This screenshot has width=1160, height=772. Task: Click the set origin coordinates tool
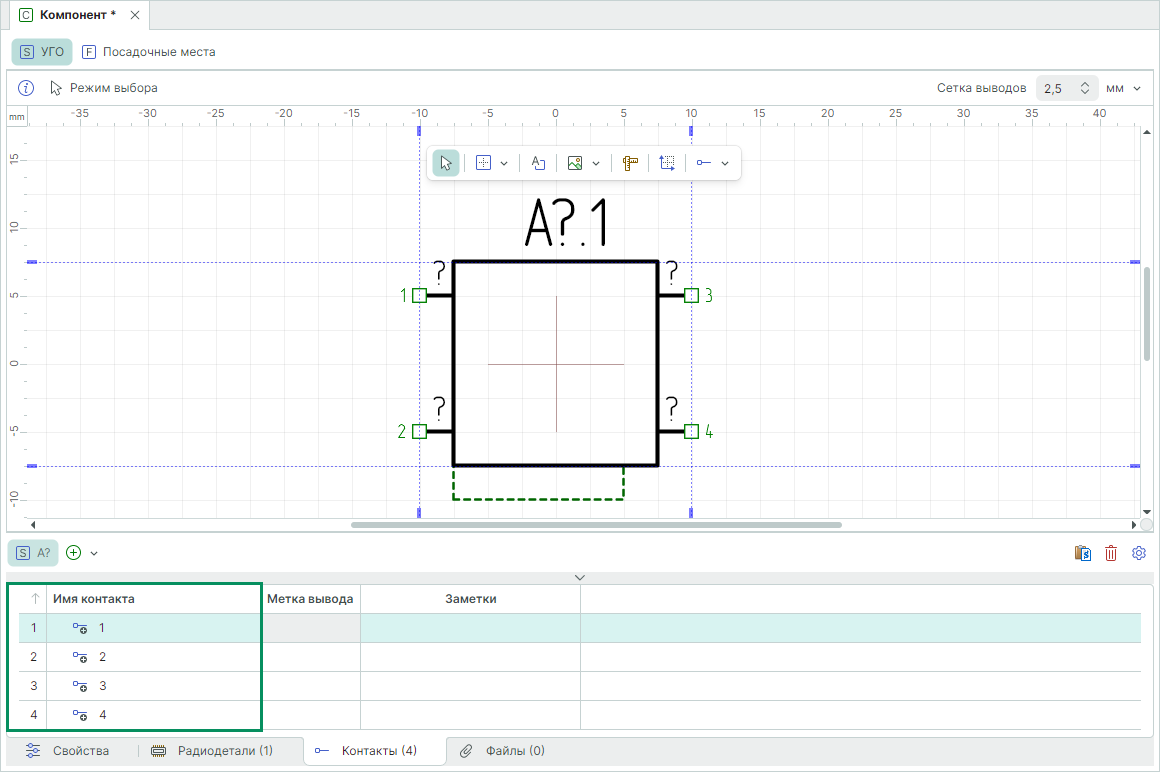coord(667,163)
